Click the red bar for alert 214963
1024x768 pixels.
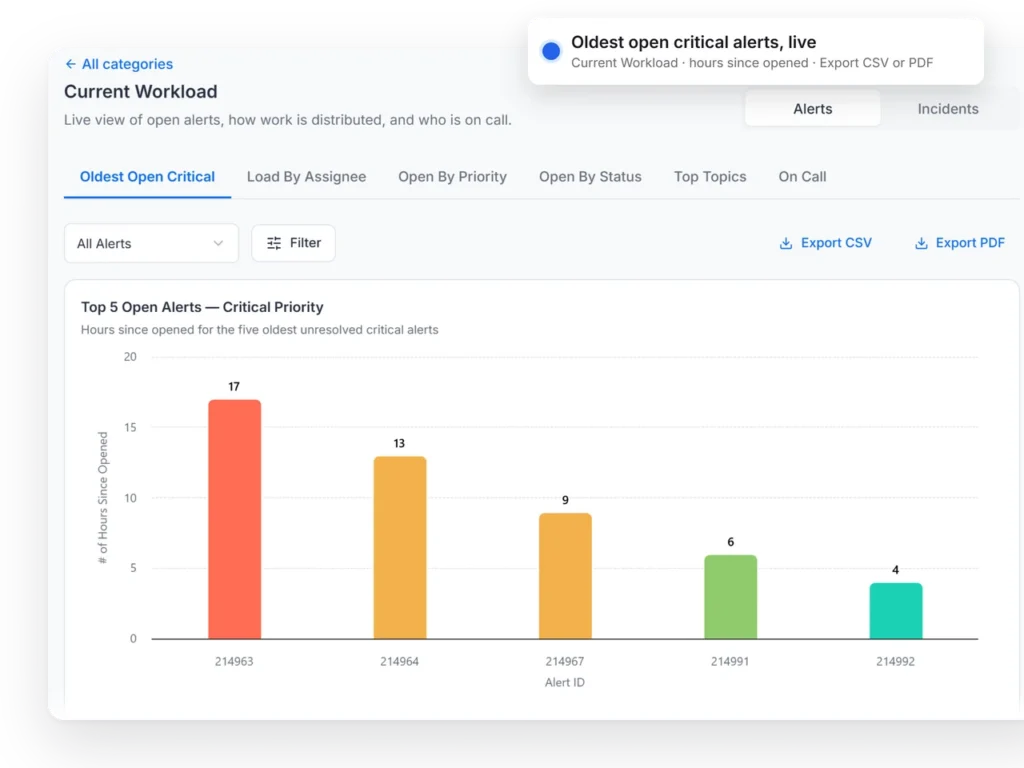click(234, 519)
